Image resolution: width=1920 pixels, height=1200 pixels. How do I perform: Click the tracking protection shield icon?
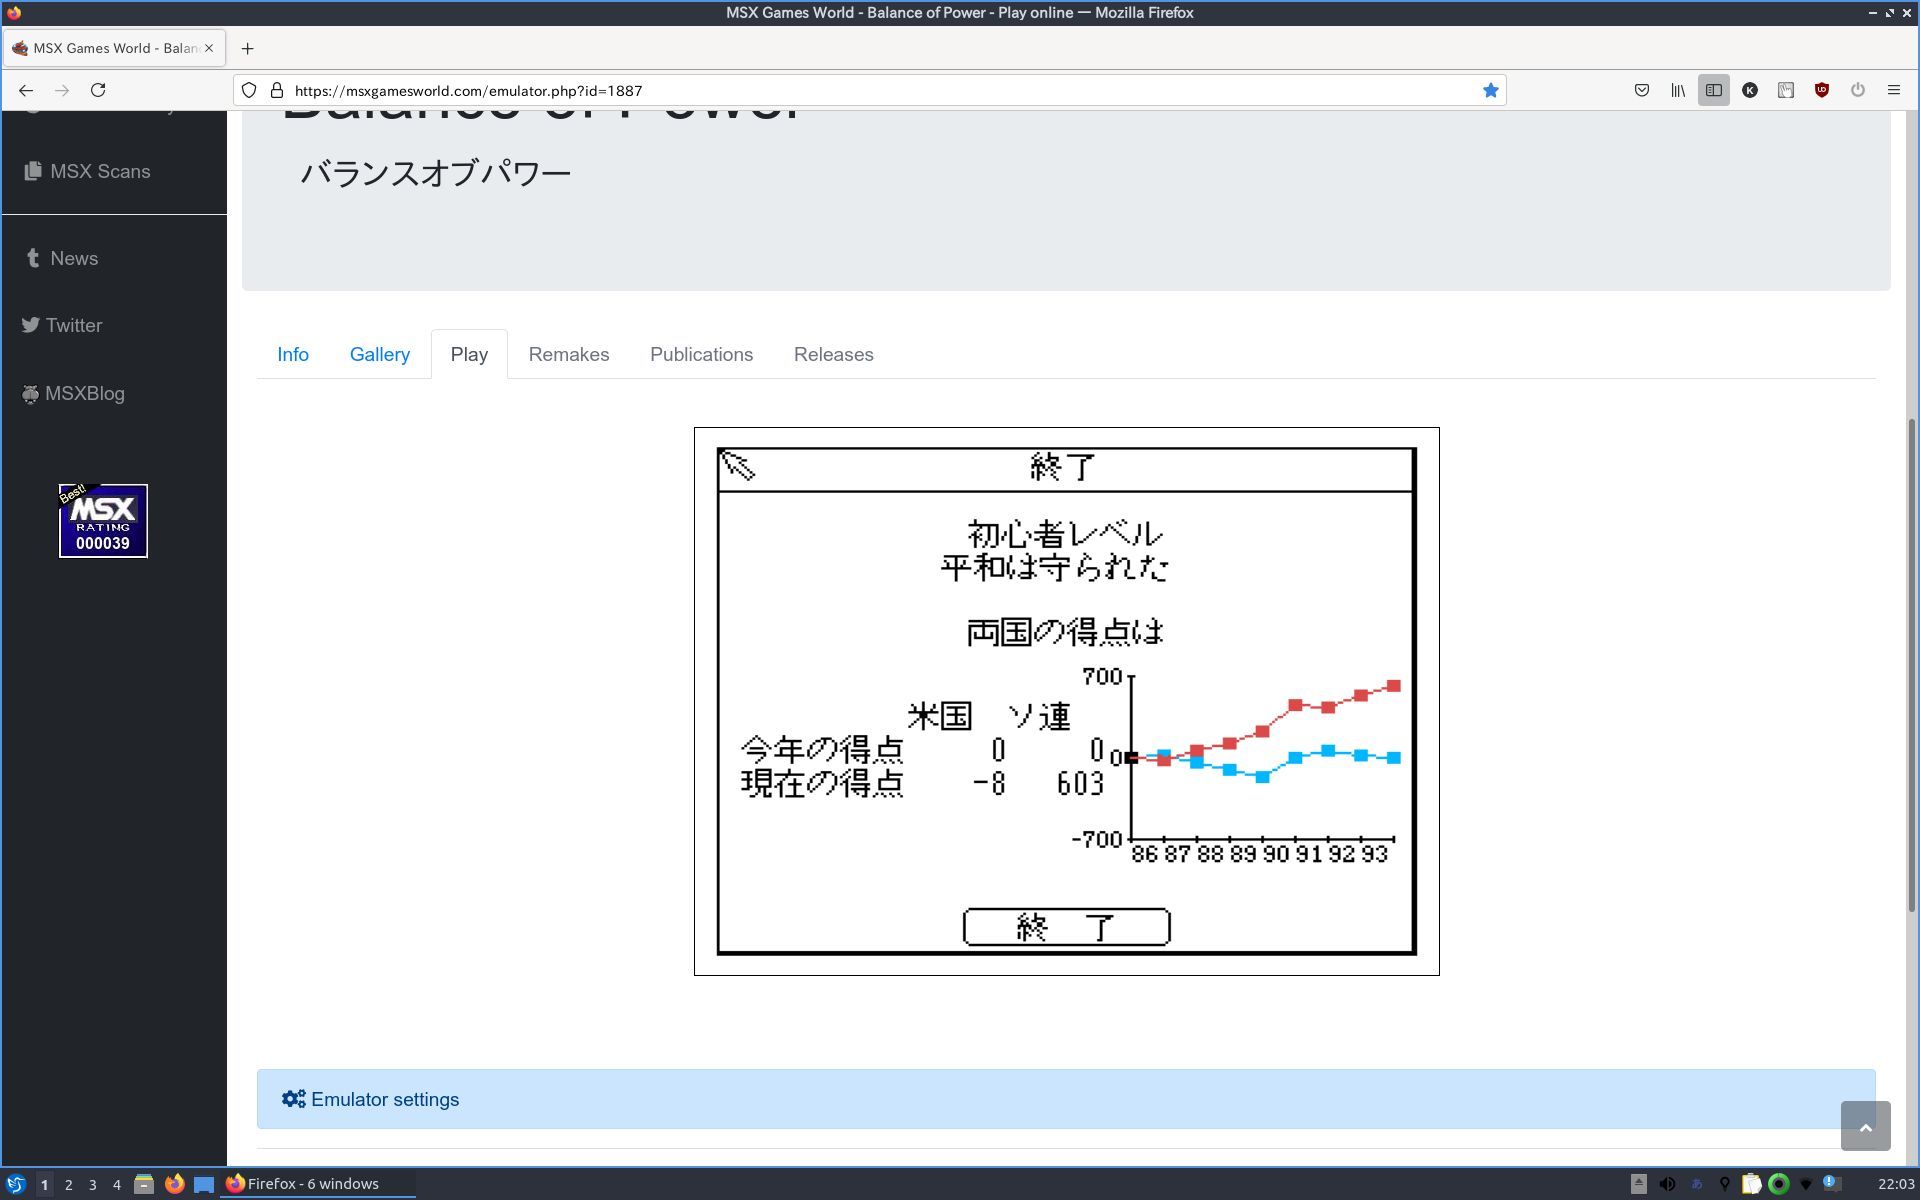pyautogui.click(x=250, y=90)
